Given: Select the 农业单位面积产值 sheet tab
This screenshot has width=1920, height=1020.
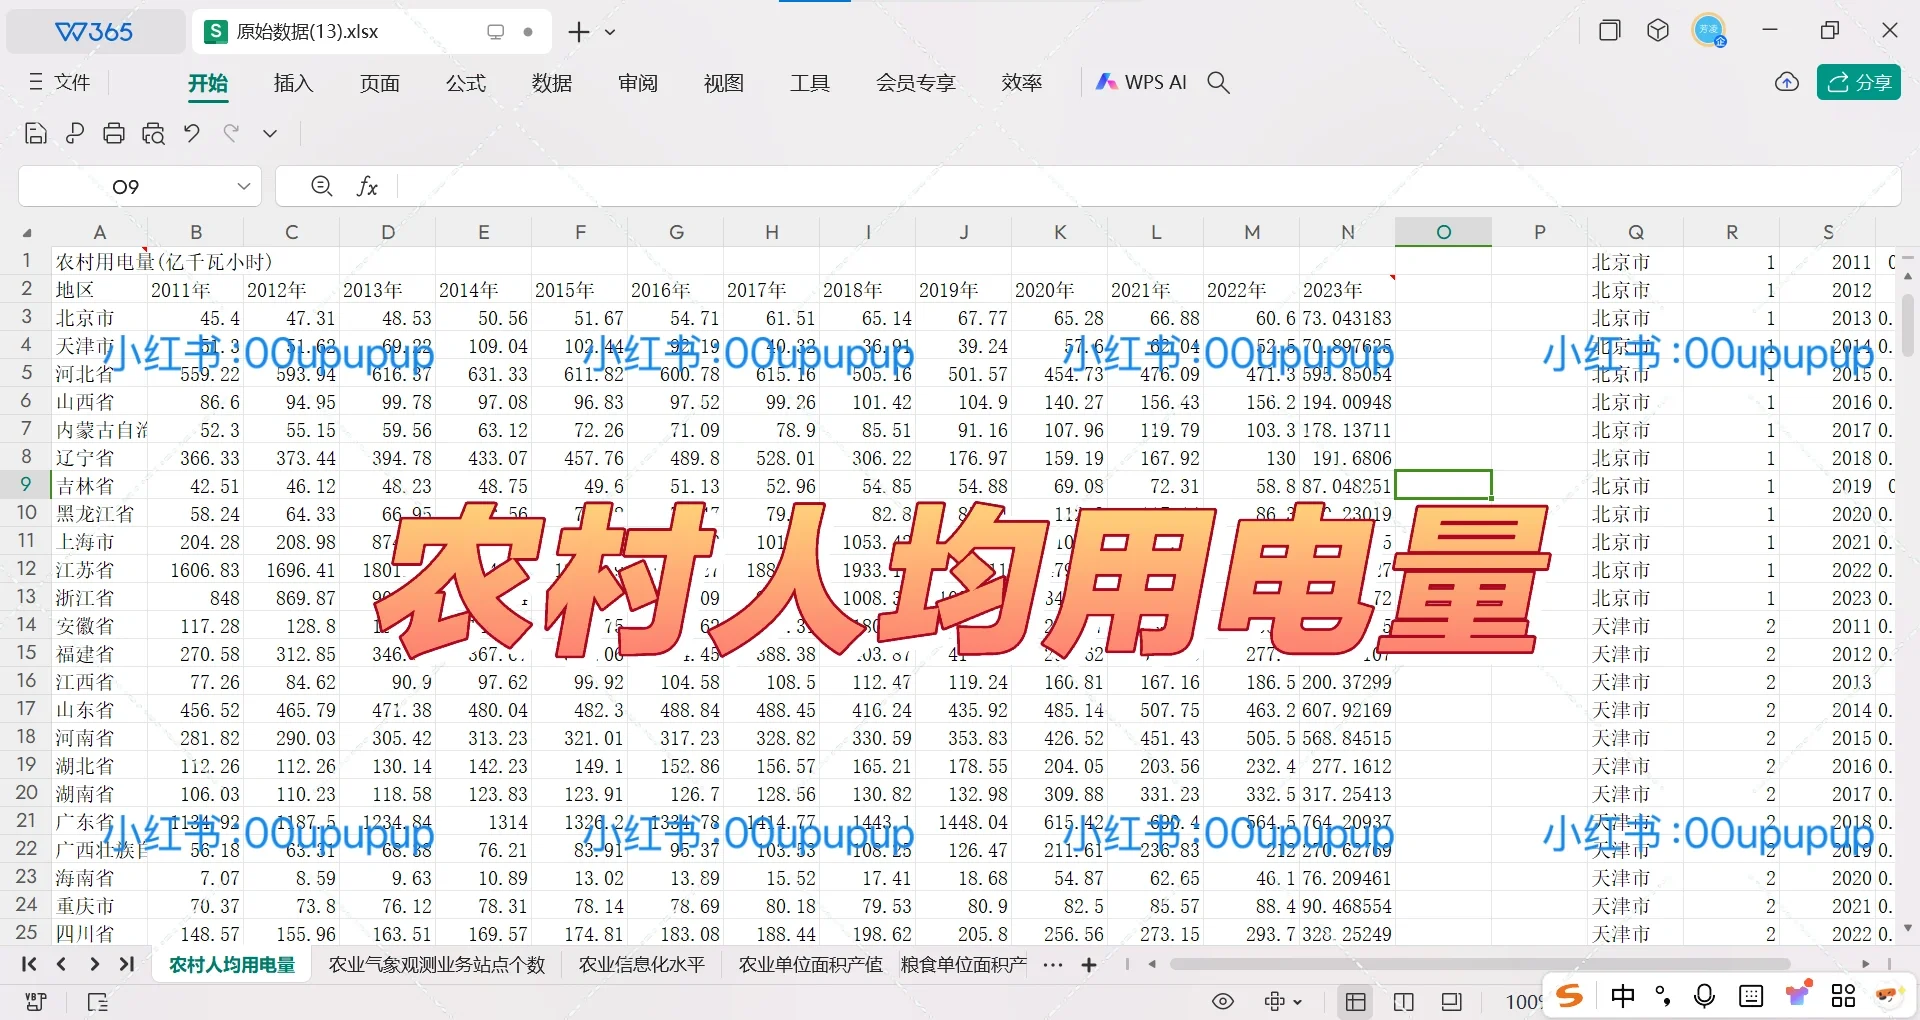Looking at the screenshot, I should pos(811,965).
